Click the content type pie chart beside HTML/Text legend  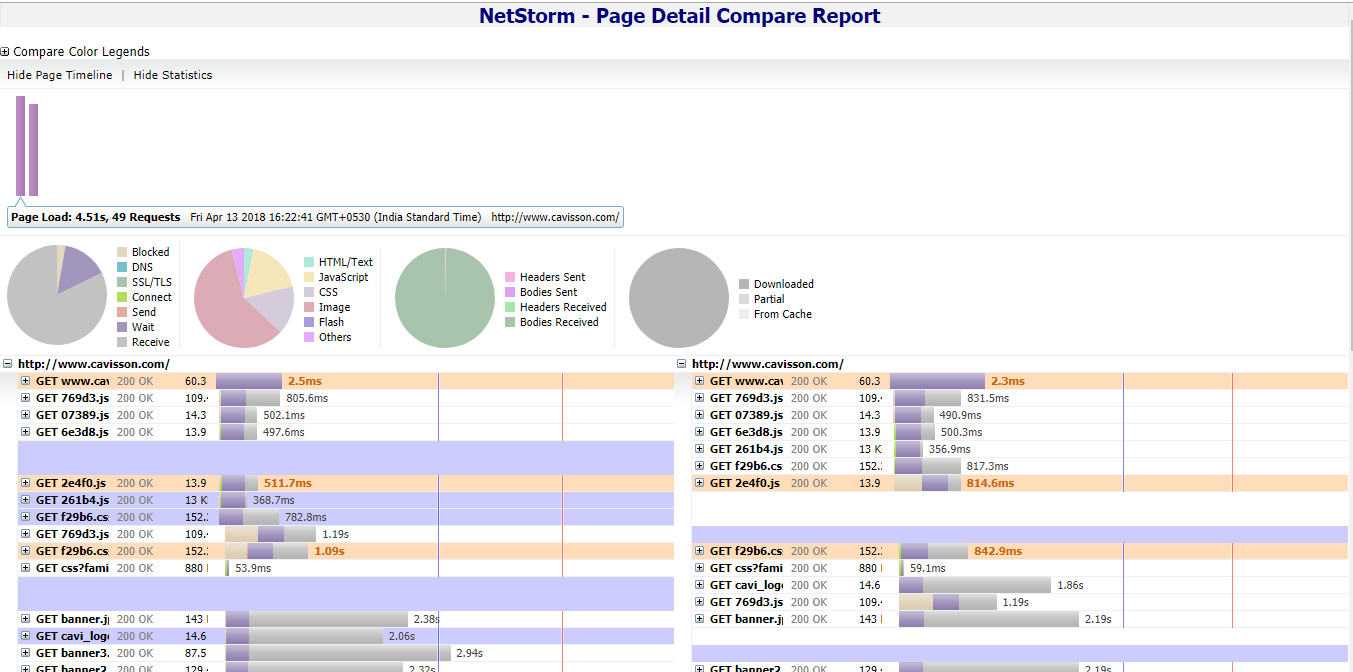click(244, 297)
